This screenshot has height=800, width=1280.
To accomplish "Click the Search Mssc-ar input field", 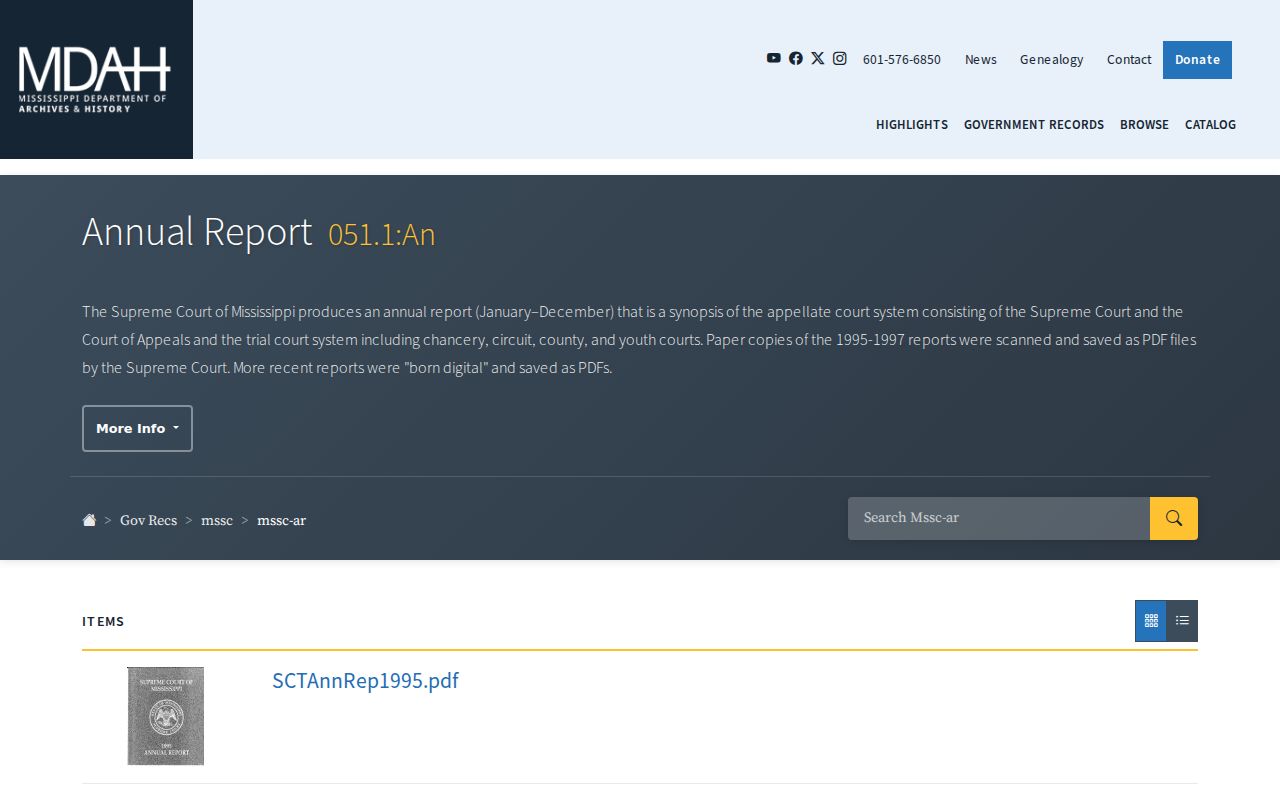I will pyautogui.click(x=999, y=518).
